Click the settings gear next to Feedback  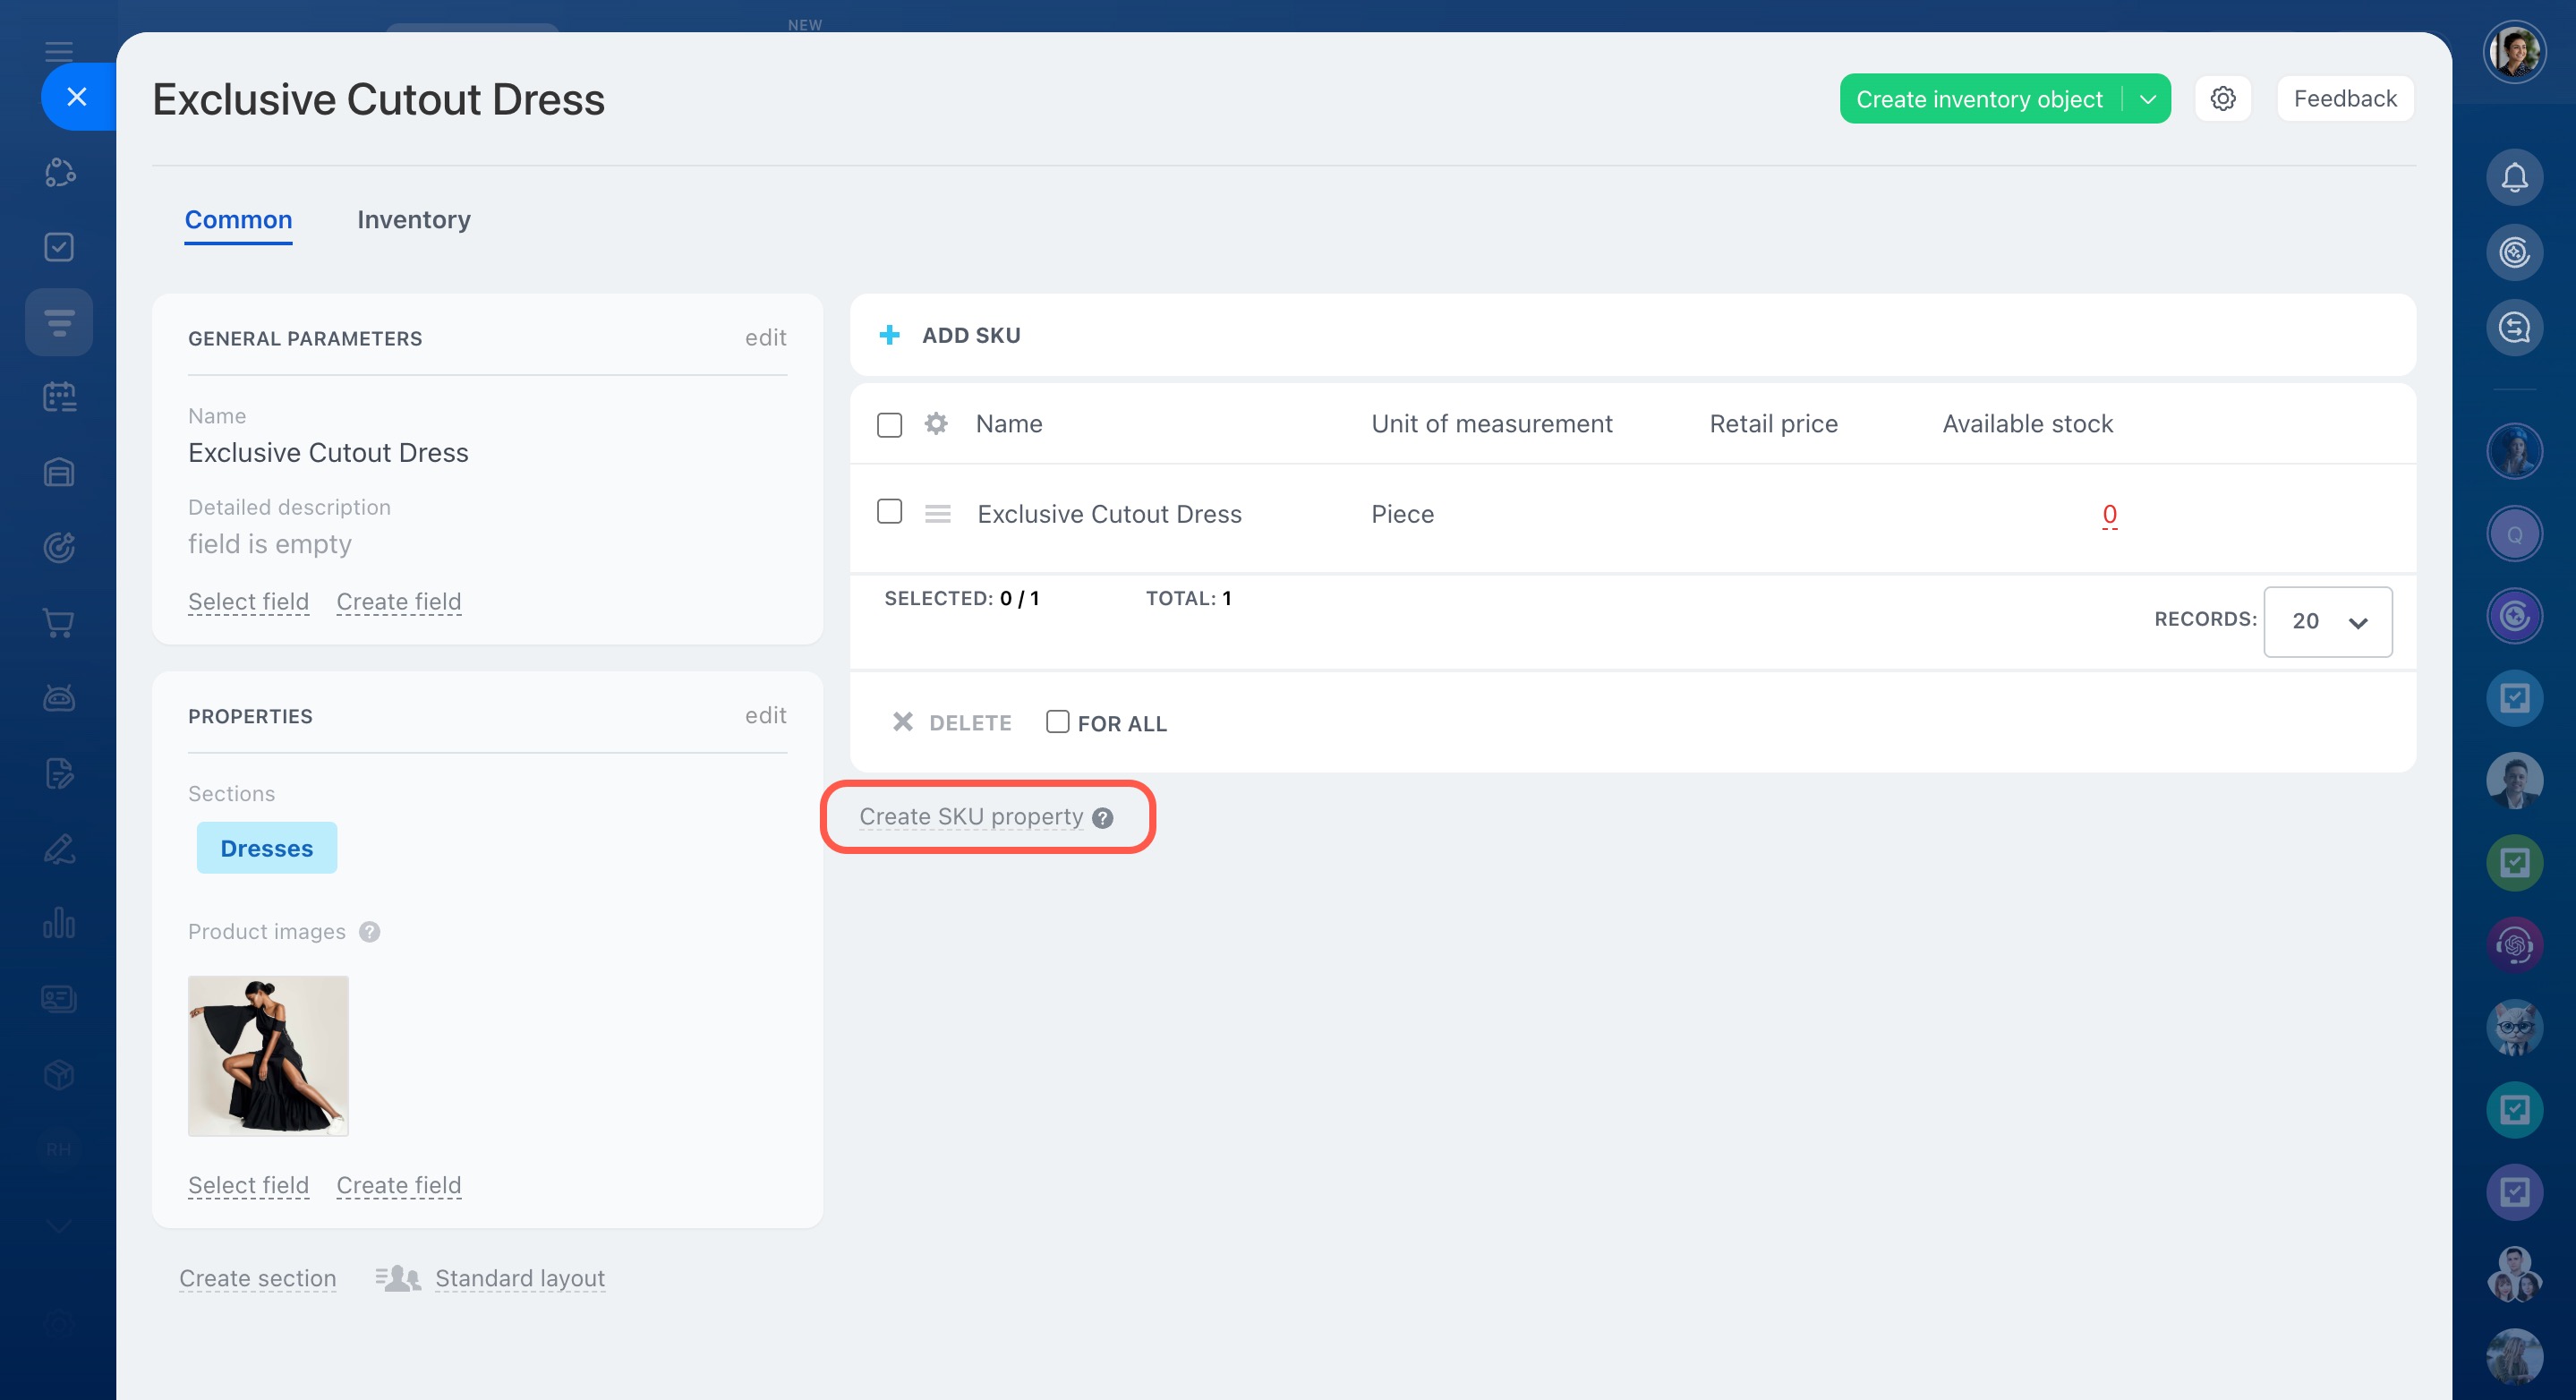(2222, 99)
